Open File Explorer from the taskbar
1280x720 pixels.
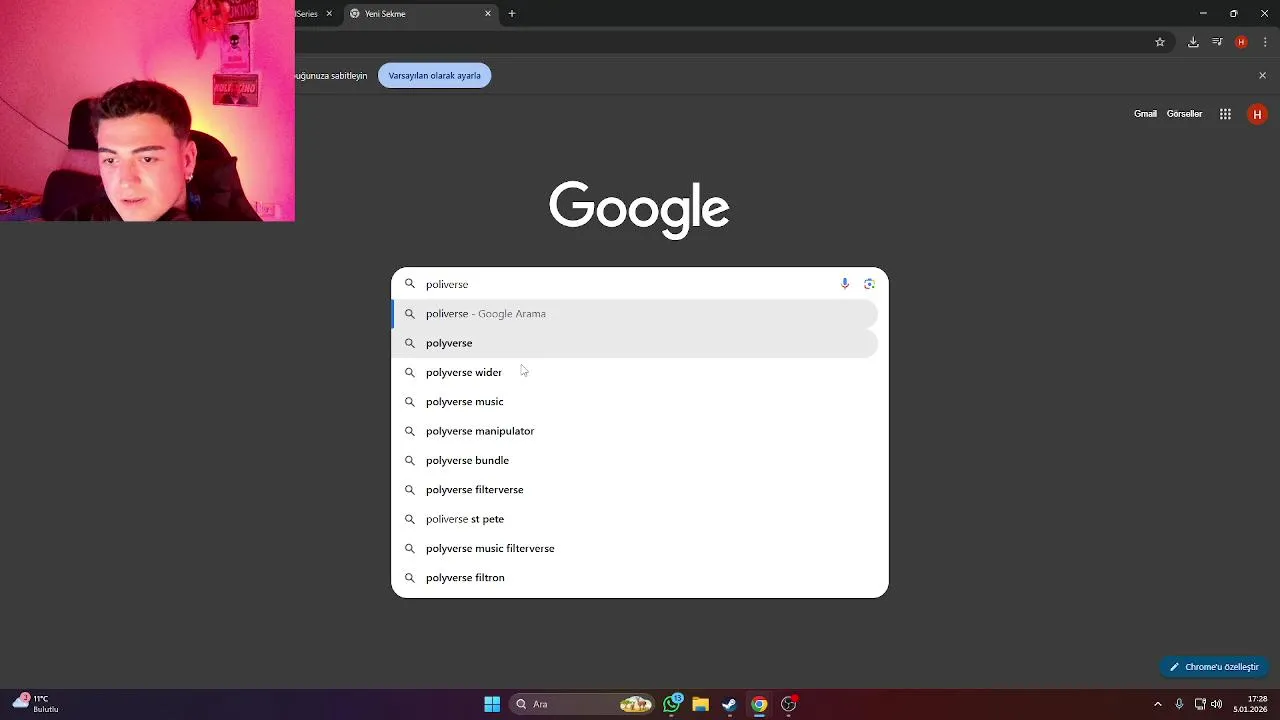[x=701, y=704]
